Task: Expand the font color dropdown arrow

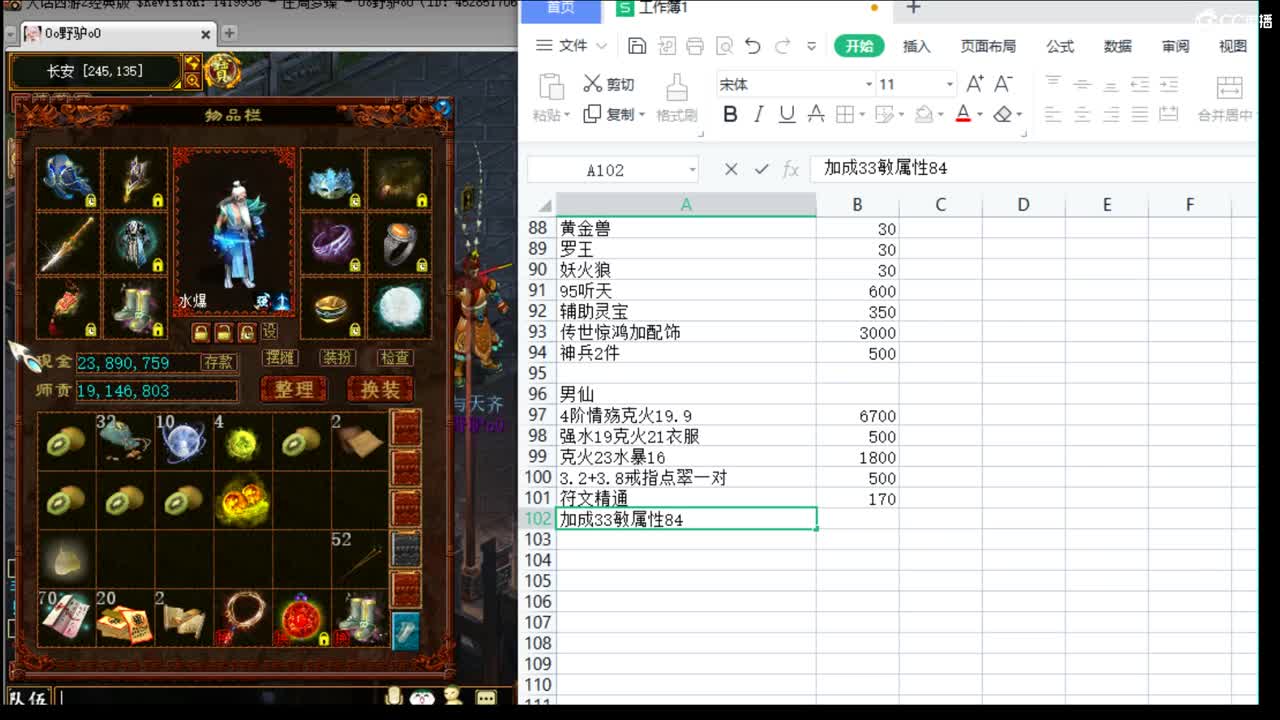Action: tap(980, 115)
